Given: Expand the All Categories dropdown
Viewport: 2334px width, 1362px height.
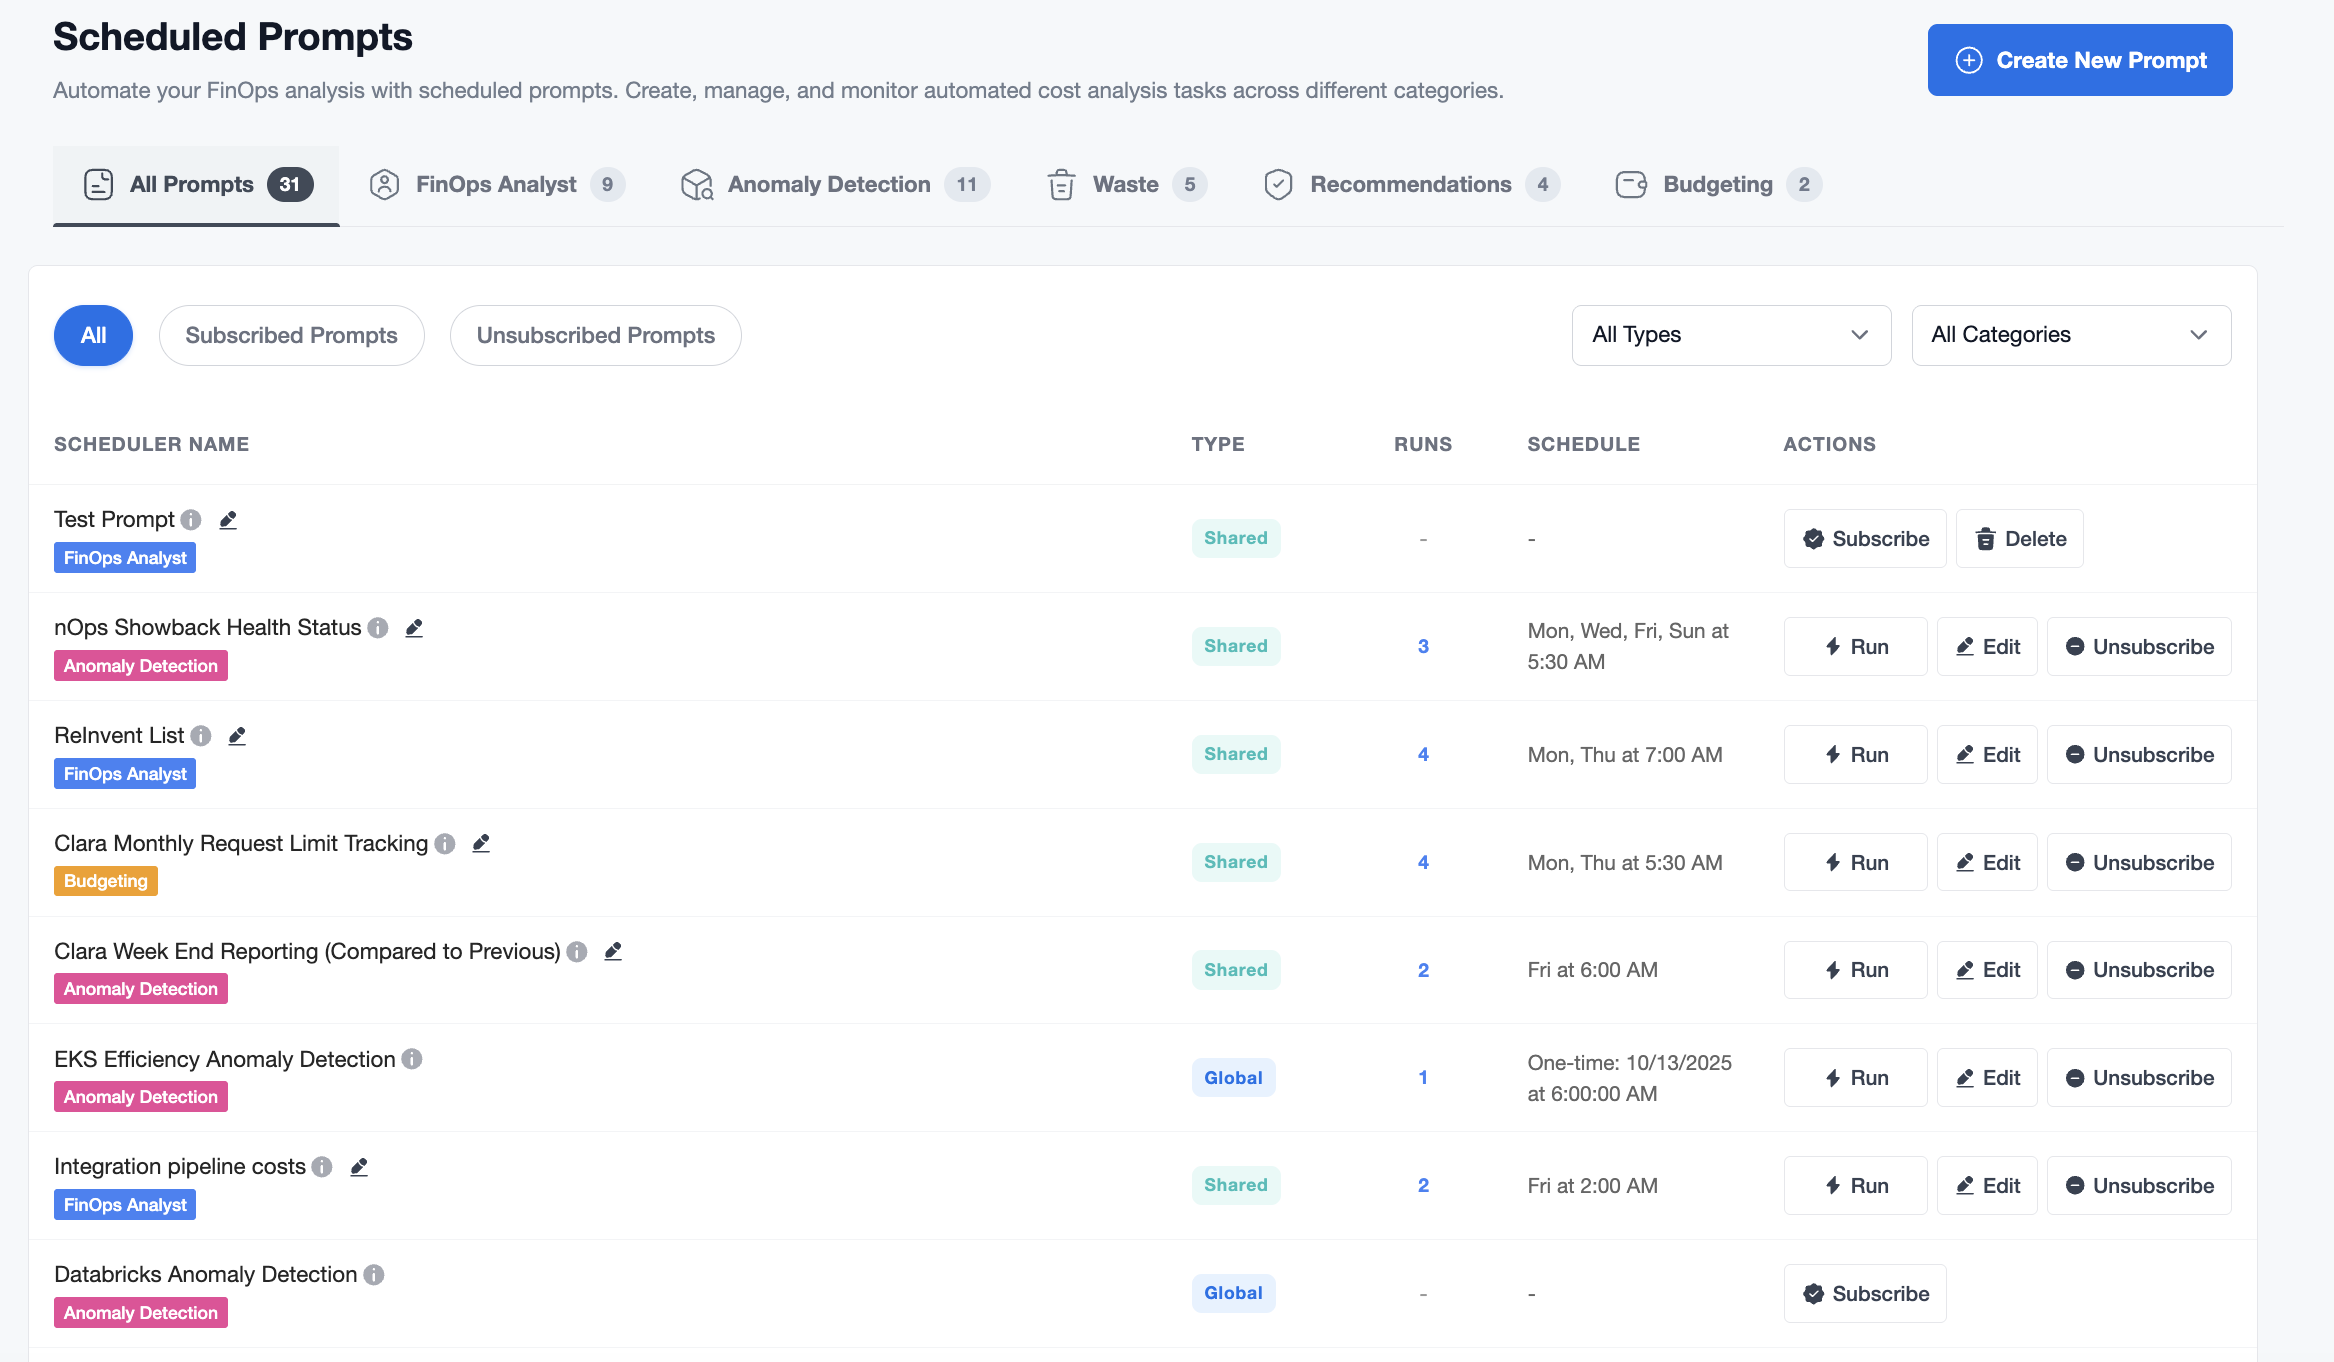Looking at the screenshot, I should point(2070,335).
